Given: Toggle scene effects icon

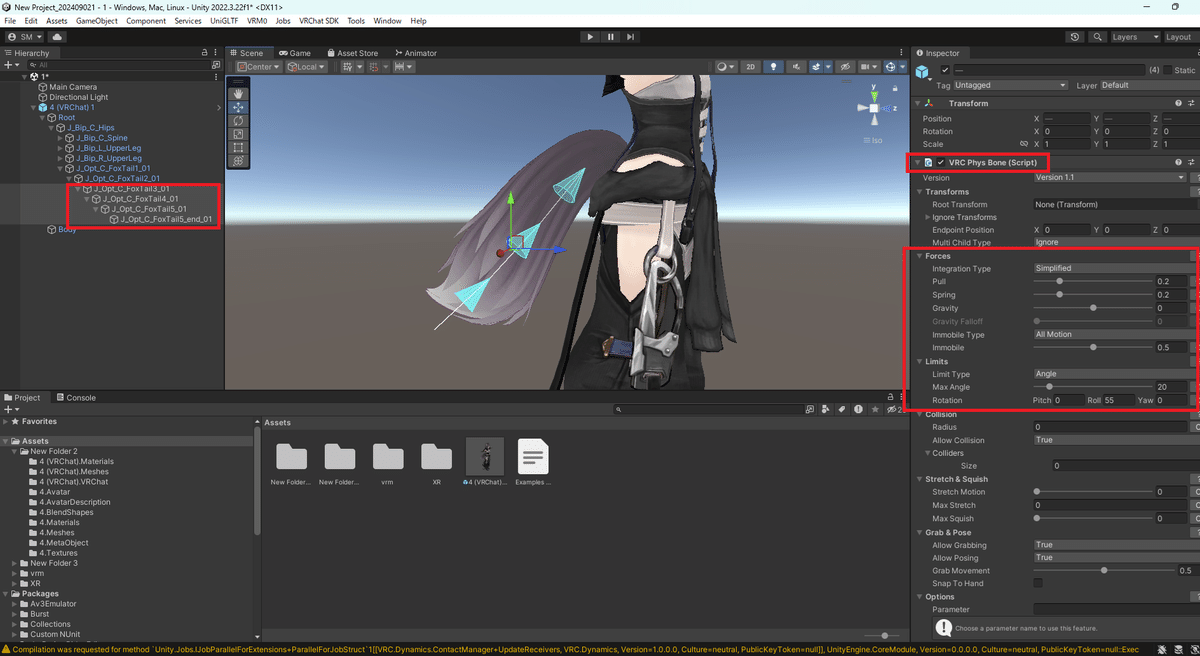Looking at the screenshot, I should pyautogui.click(x=818, y=67).
